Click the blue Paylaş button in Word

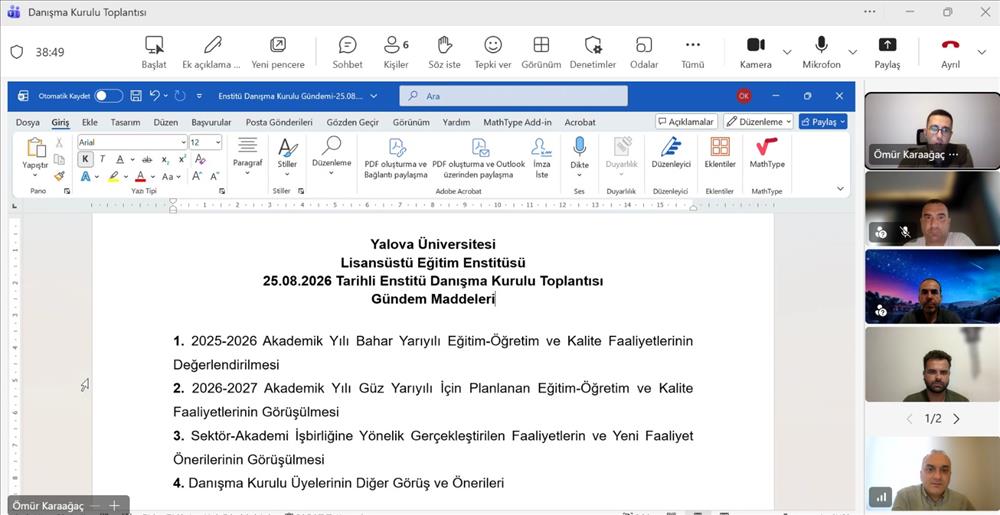[x=823, y=121]
